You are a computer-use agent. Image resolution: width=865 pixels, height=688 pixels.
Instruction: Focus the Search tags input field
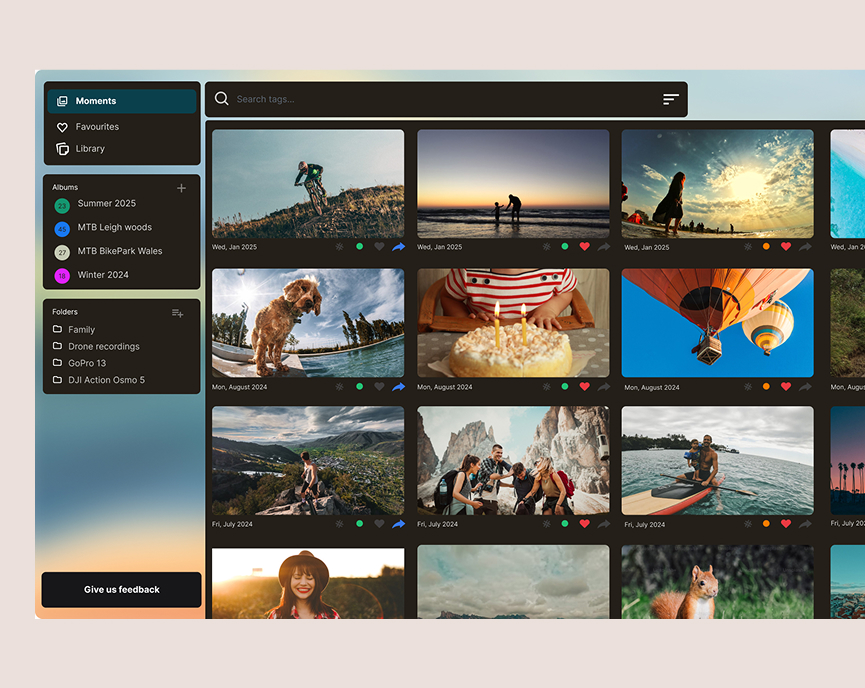(444, 99)
